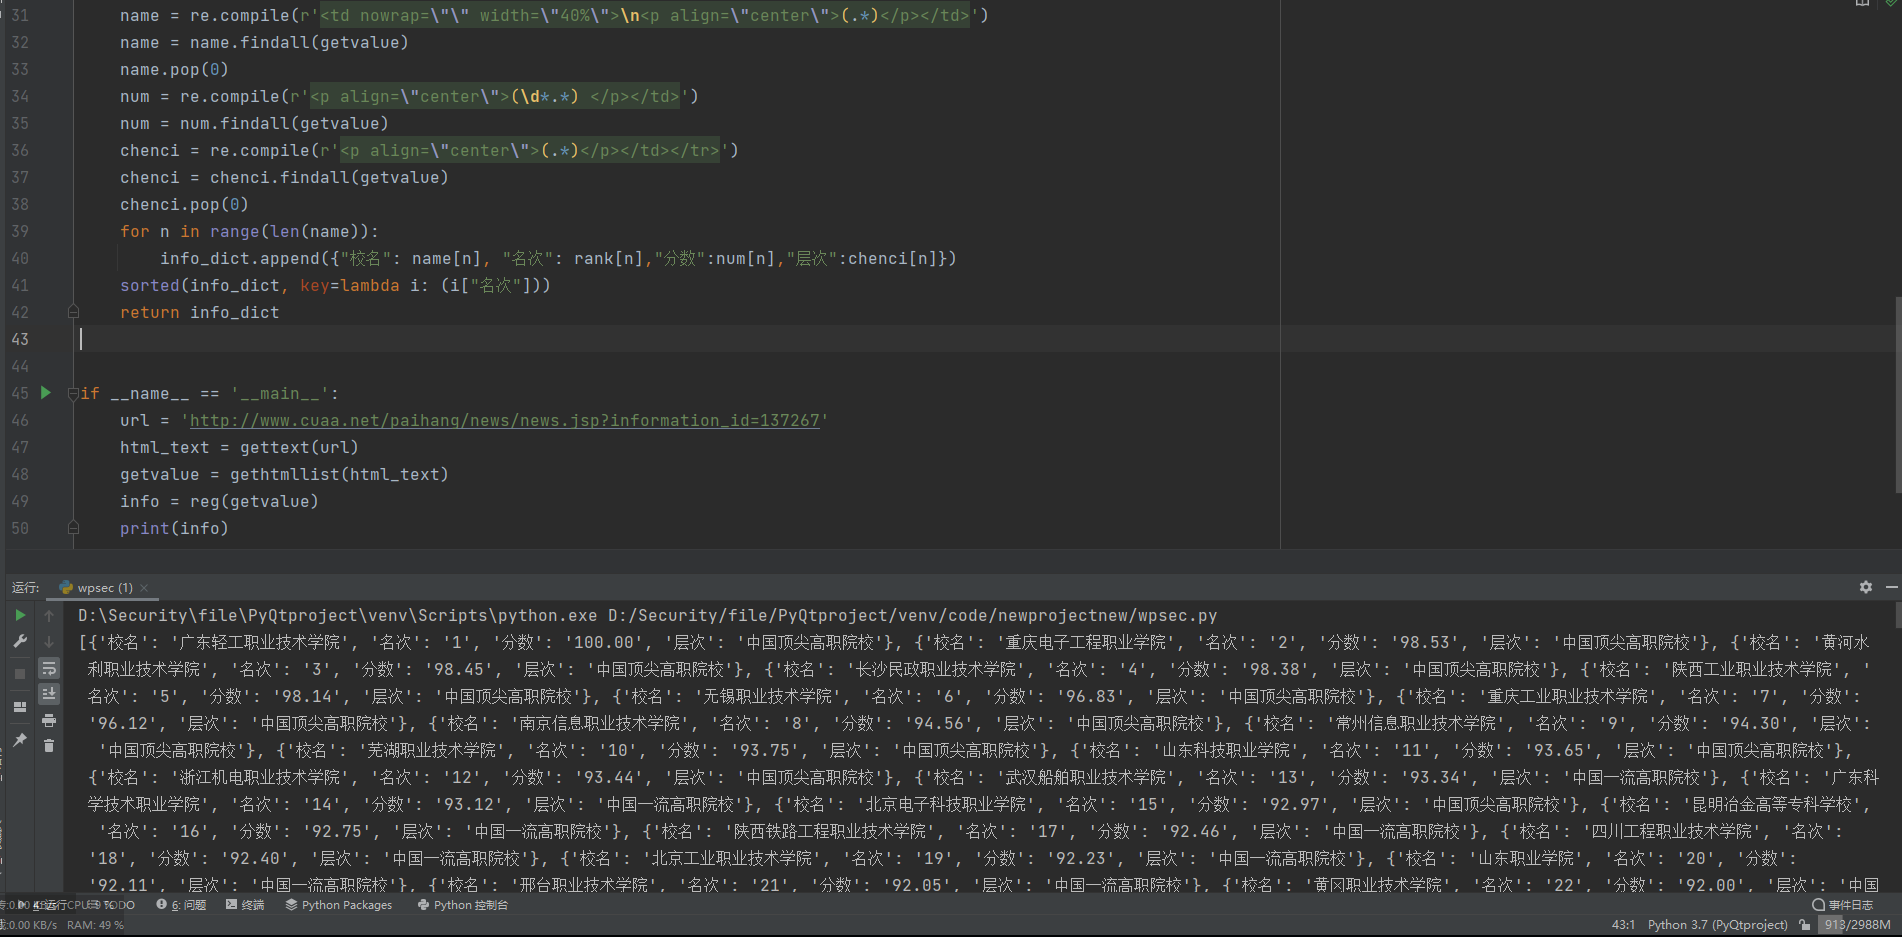
Task: Open Python Console tool window
Action: click(x=463, y=905)
